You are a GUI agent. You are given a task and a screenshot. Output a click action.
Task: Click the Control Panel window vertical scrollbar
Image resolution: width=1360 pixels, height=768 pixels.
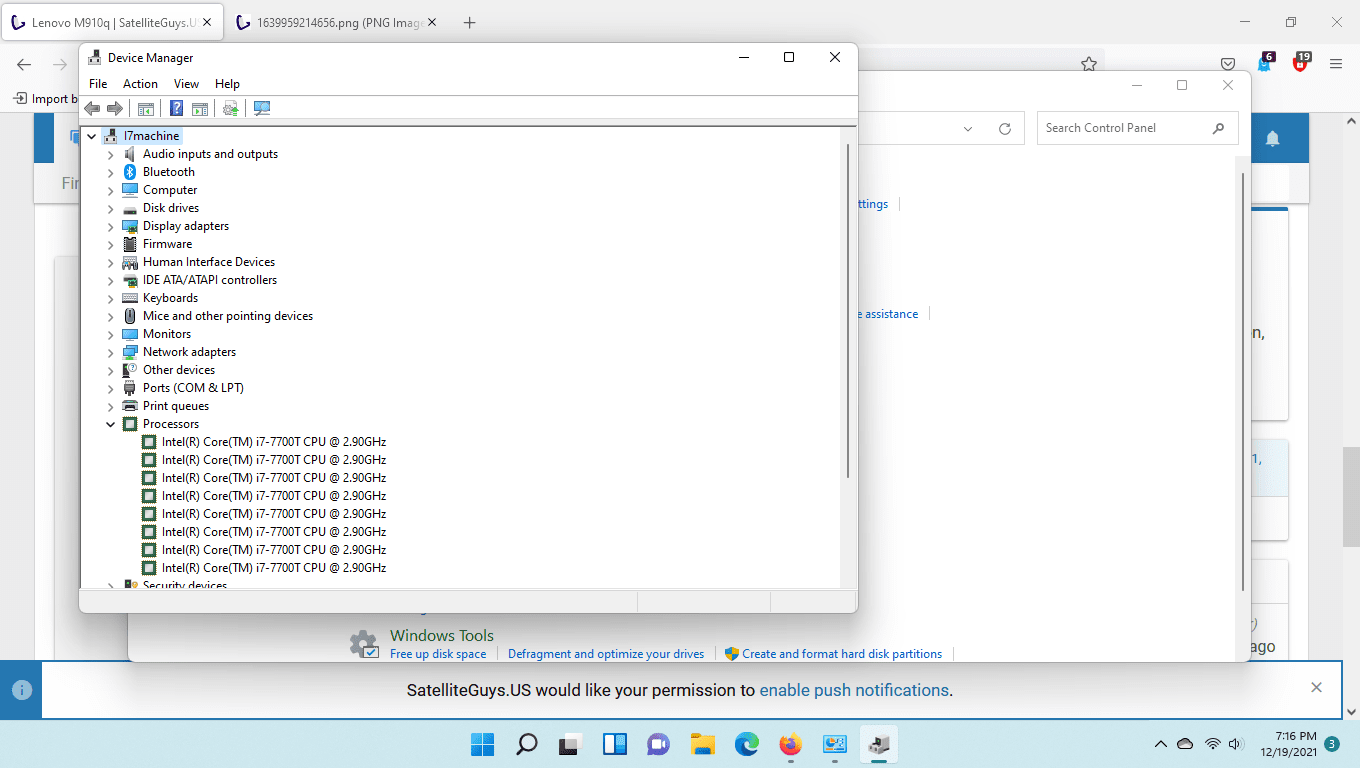point(1243,381)
